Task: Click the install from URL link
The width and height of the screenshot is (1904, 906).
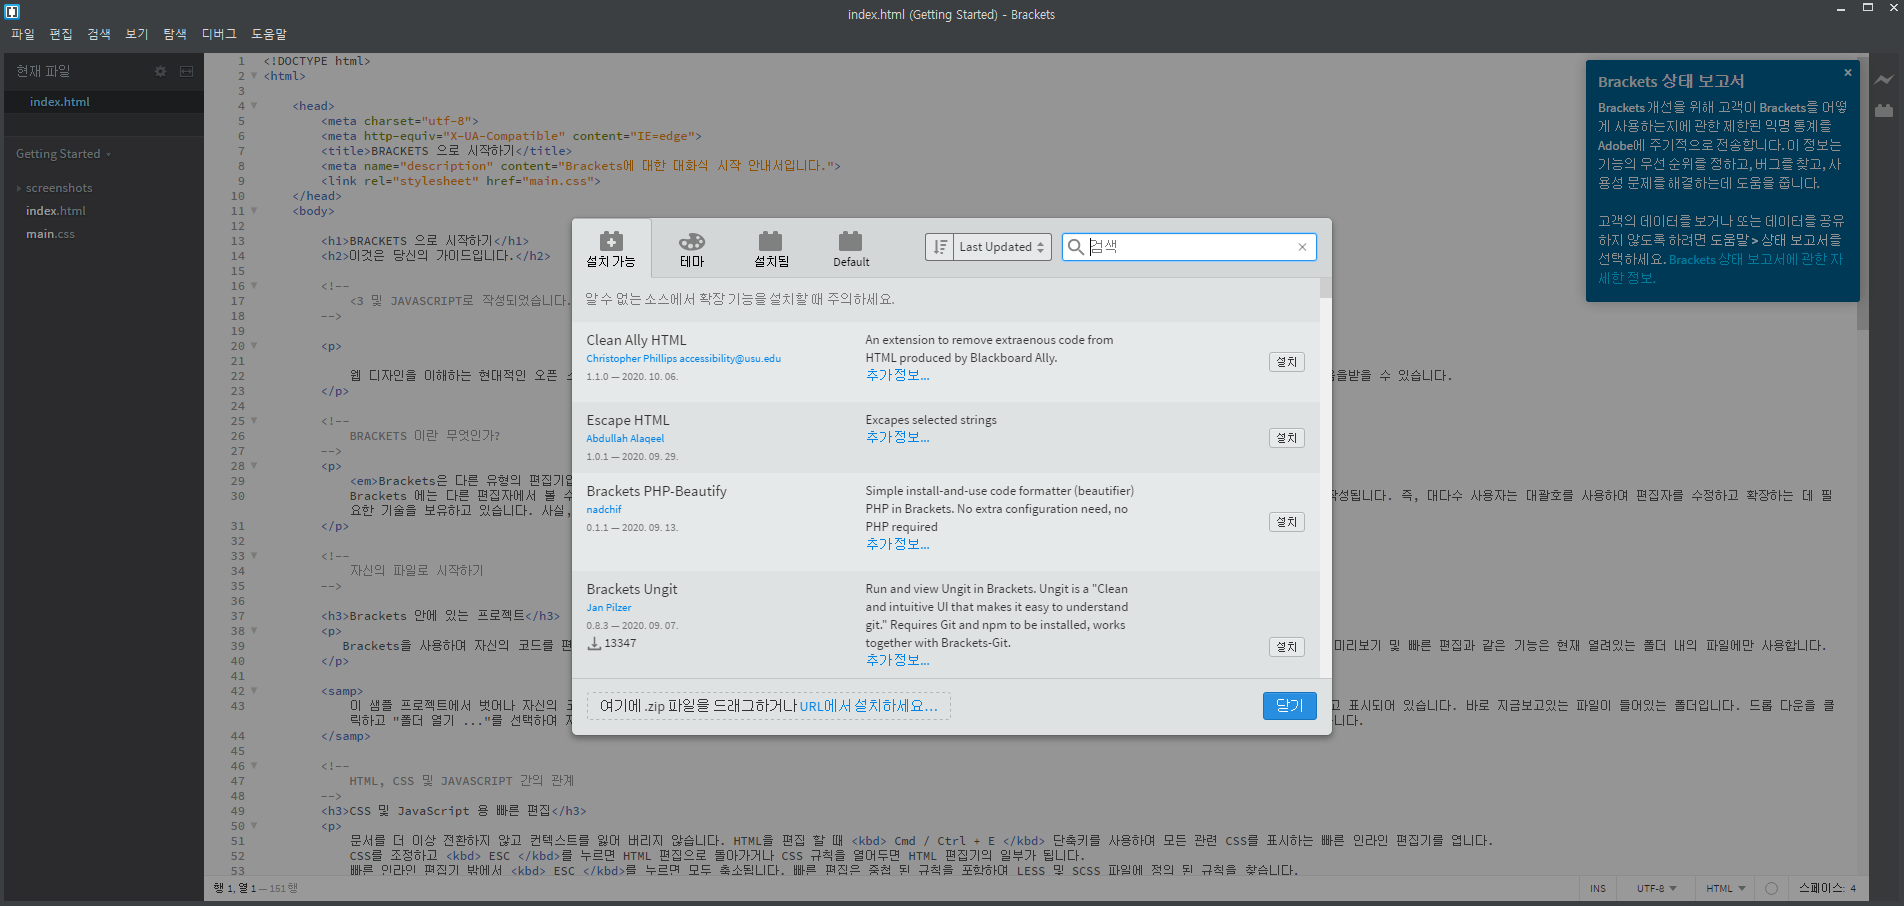Action: [x=868, y=706]
